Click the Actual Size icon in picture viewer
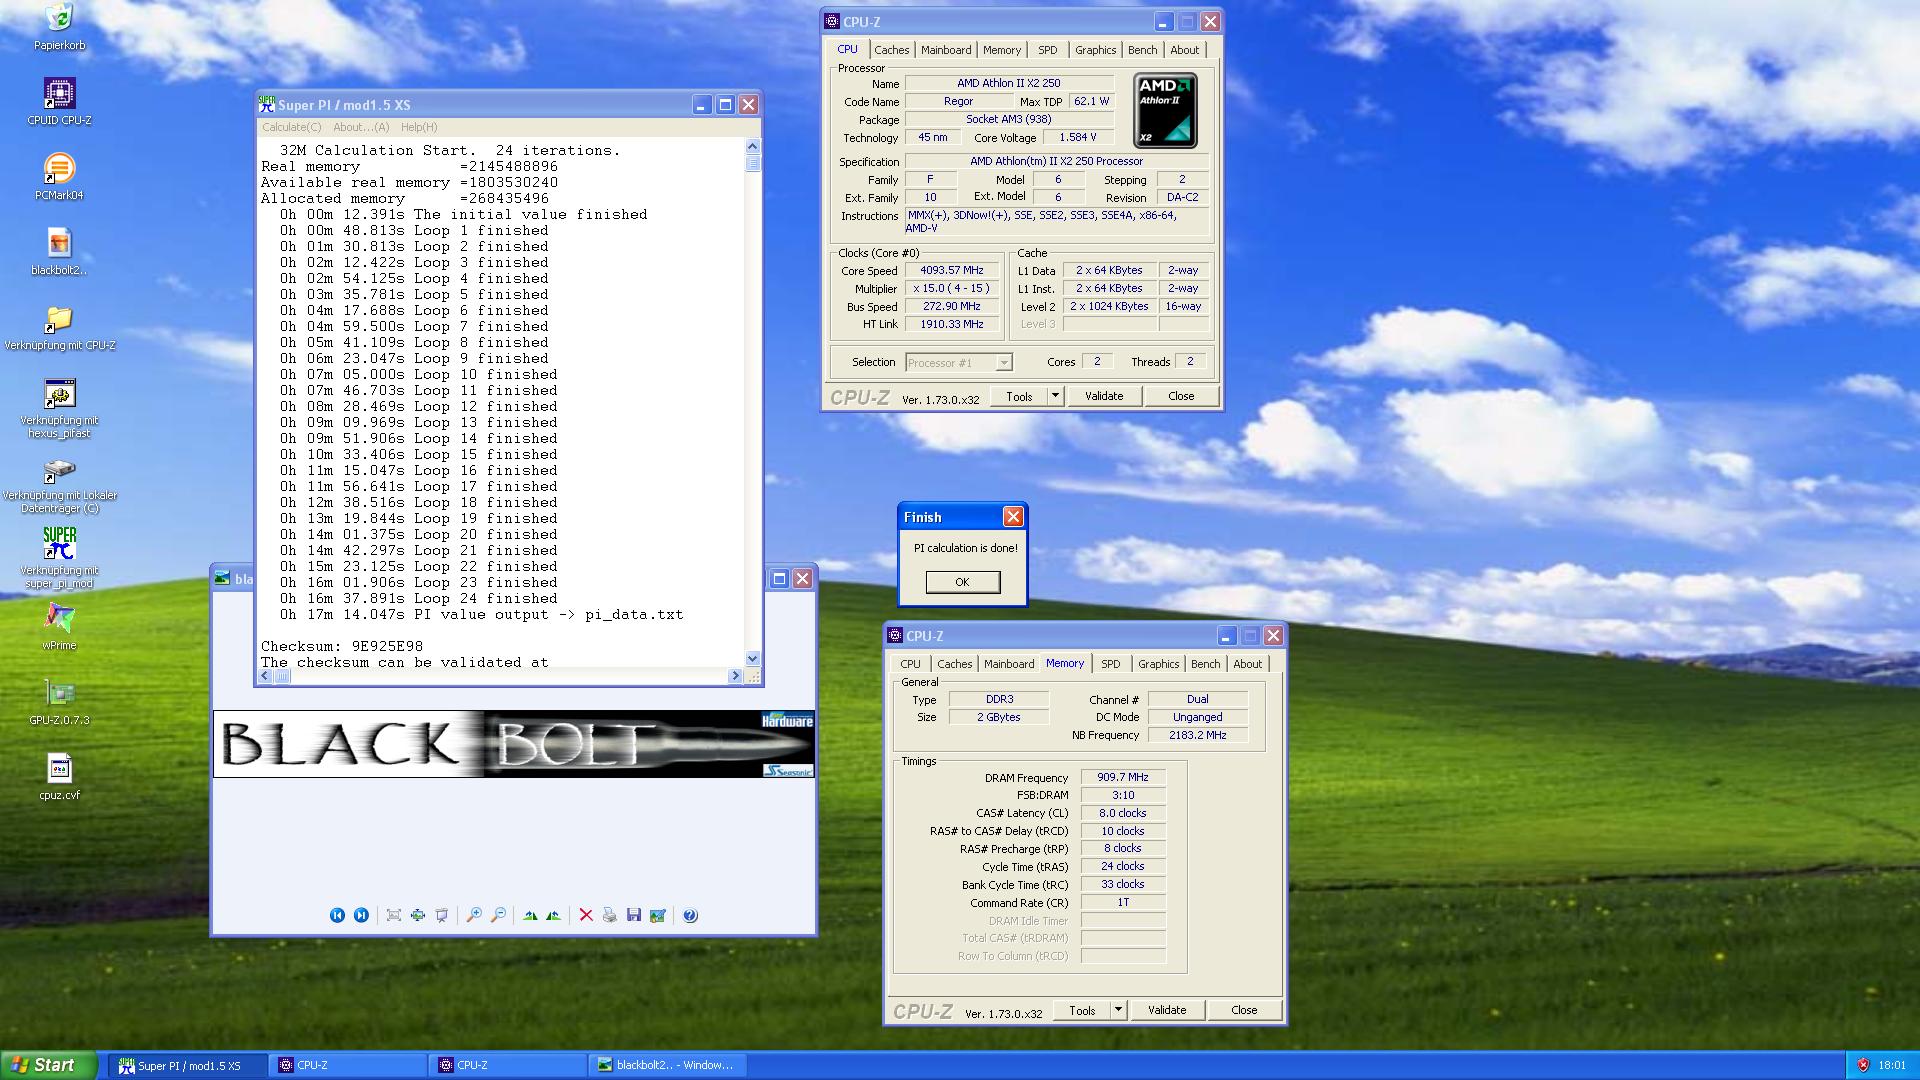 point(418,915)
